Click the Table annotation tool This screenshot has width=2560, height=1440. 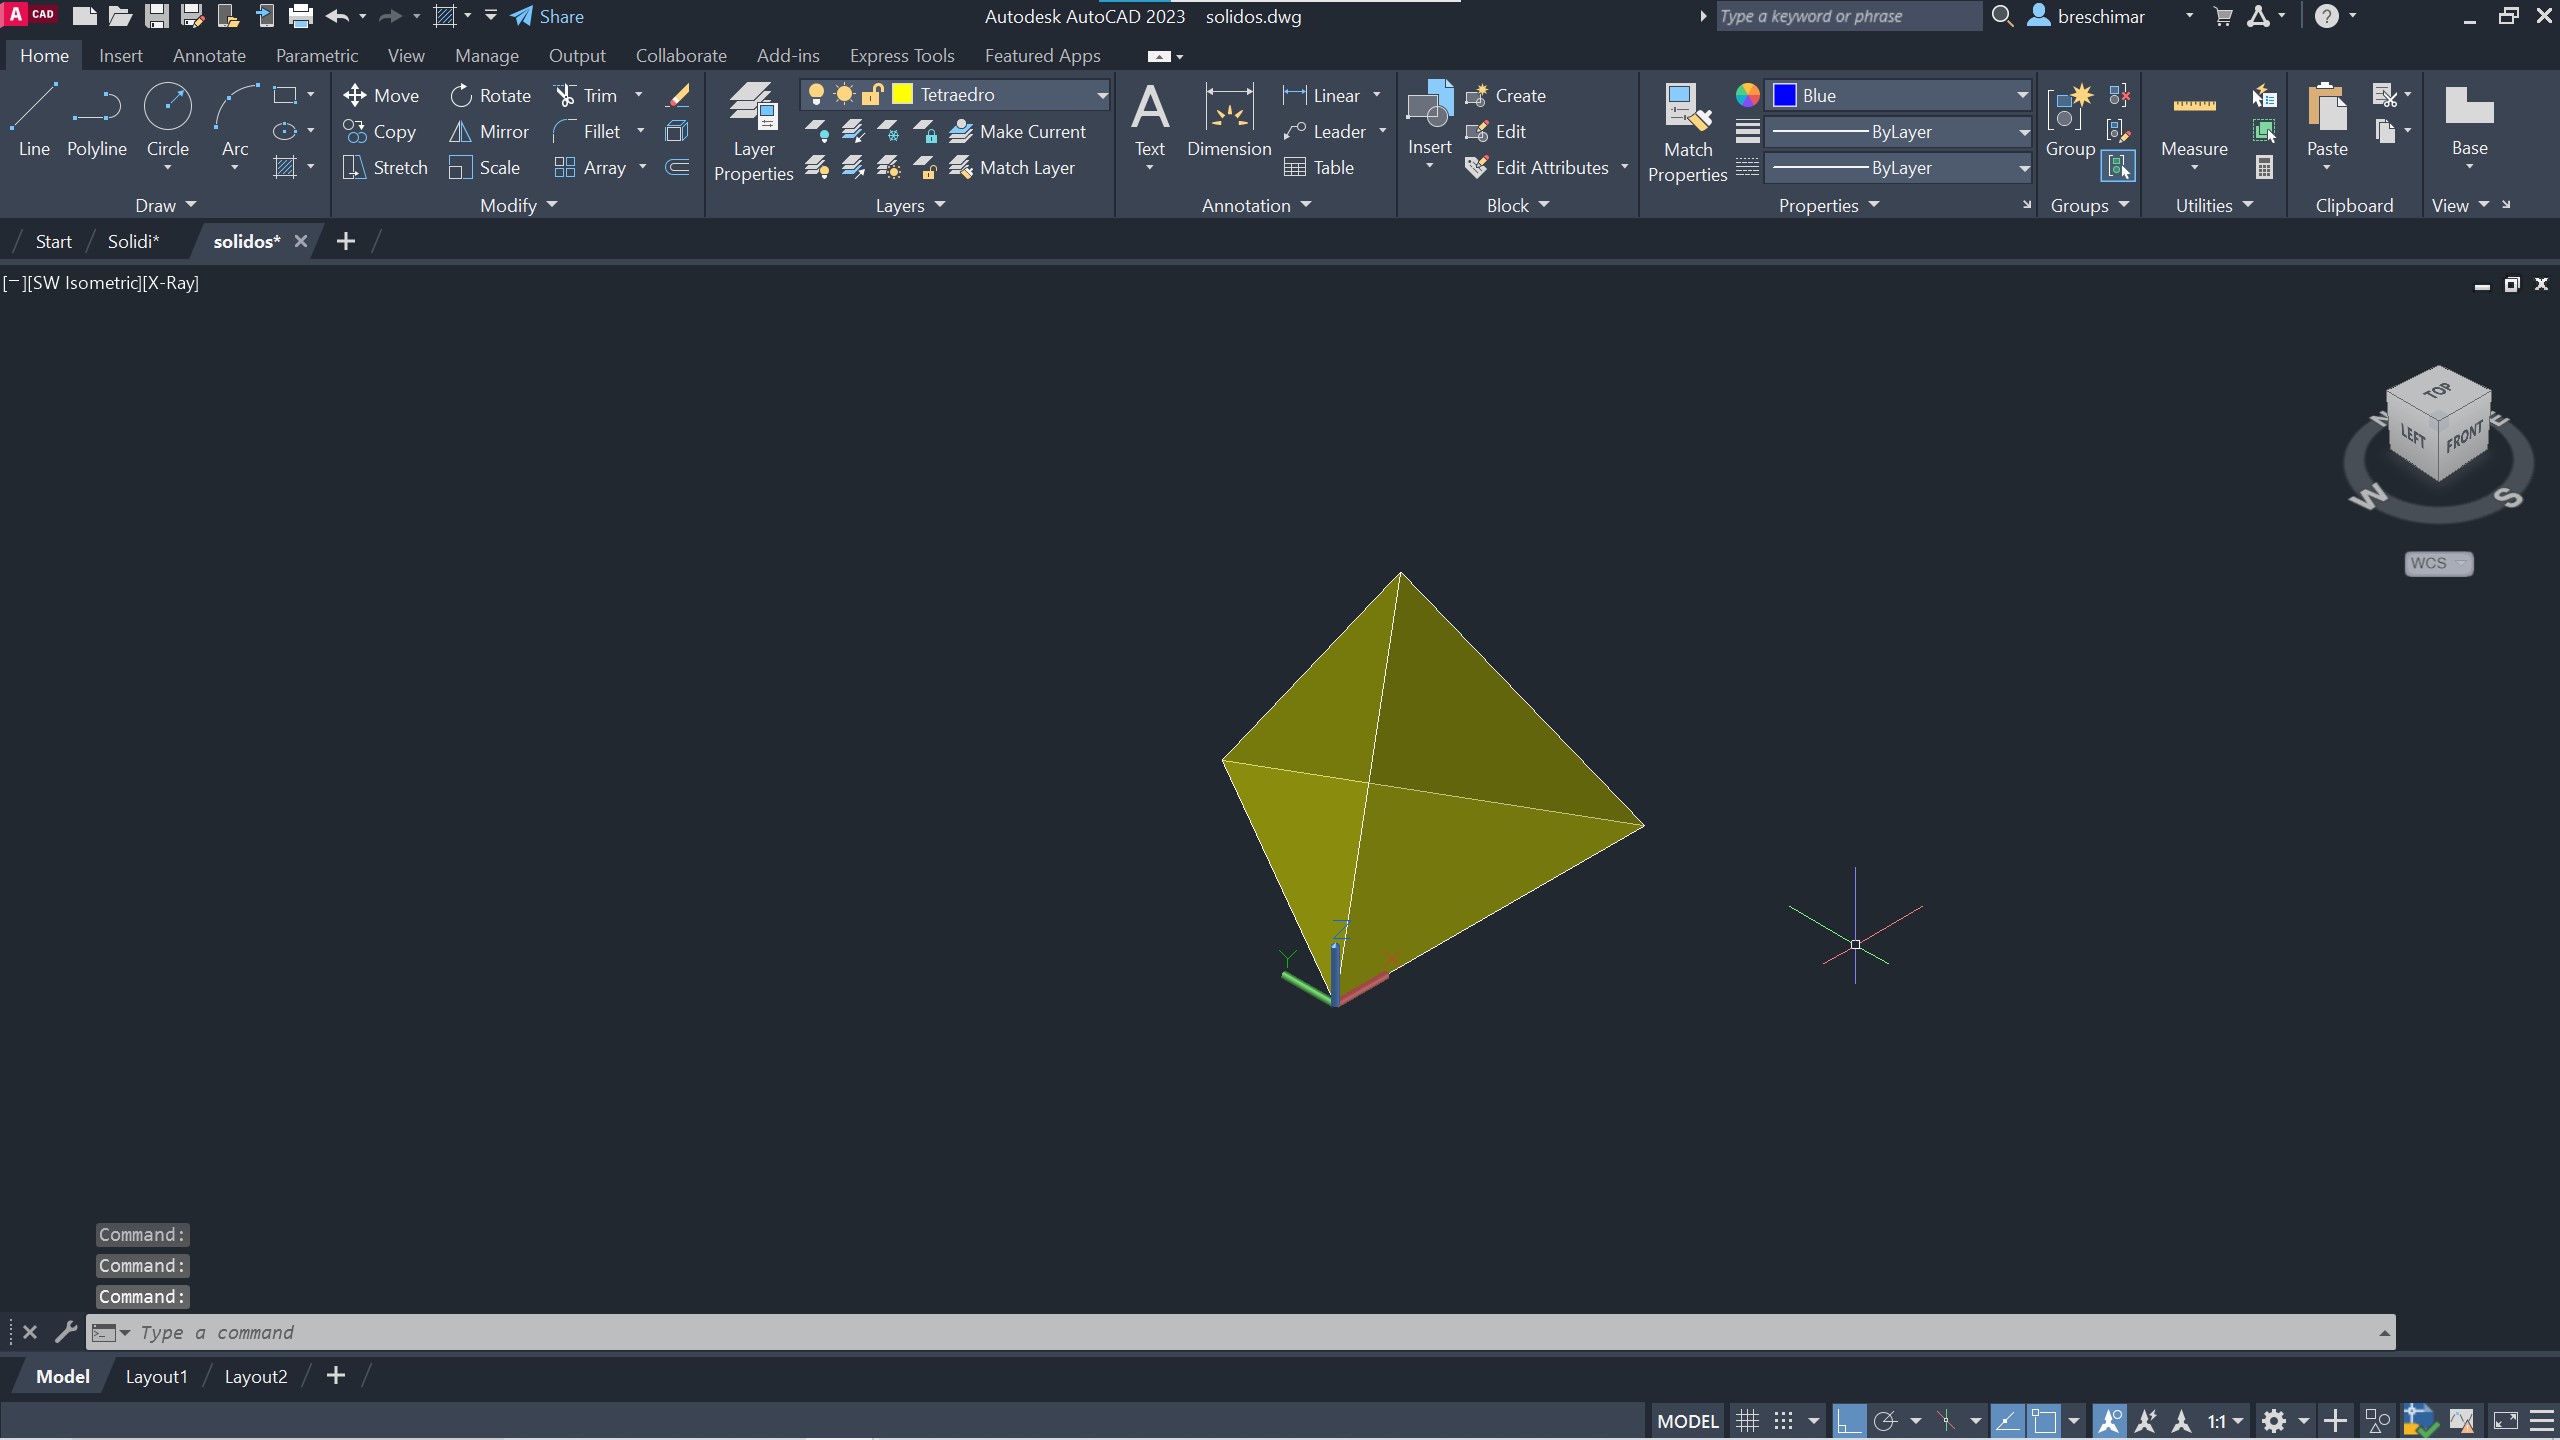[1319, 167]
